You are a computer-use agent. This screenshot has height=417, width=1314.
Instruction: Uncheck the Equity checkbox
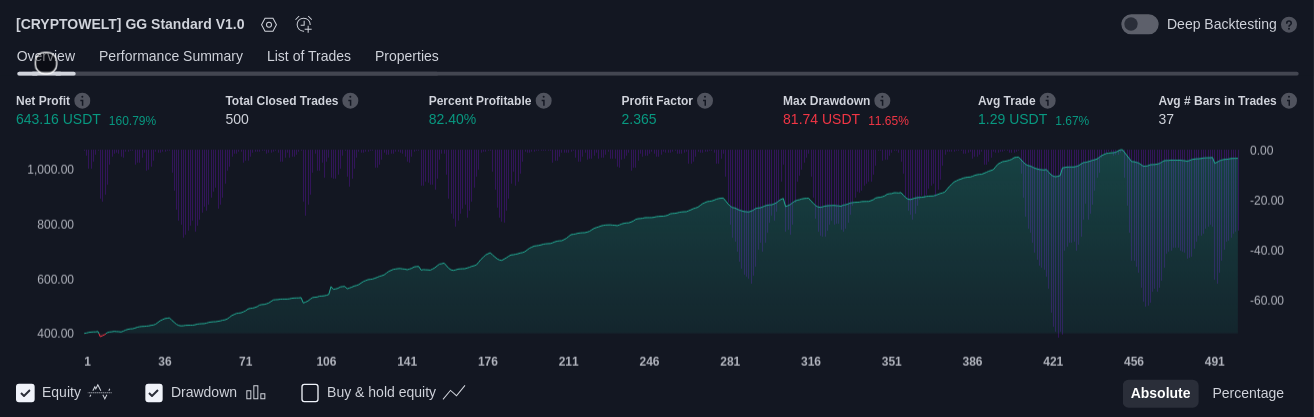26,393
